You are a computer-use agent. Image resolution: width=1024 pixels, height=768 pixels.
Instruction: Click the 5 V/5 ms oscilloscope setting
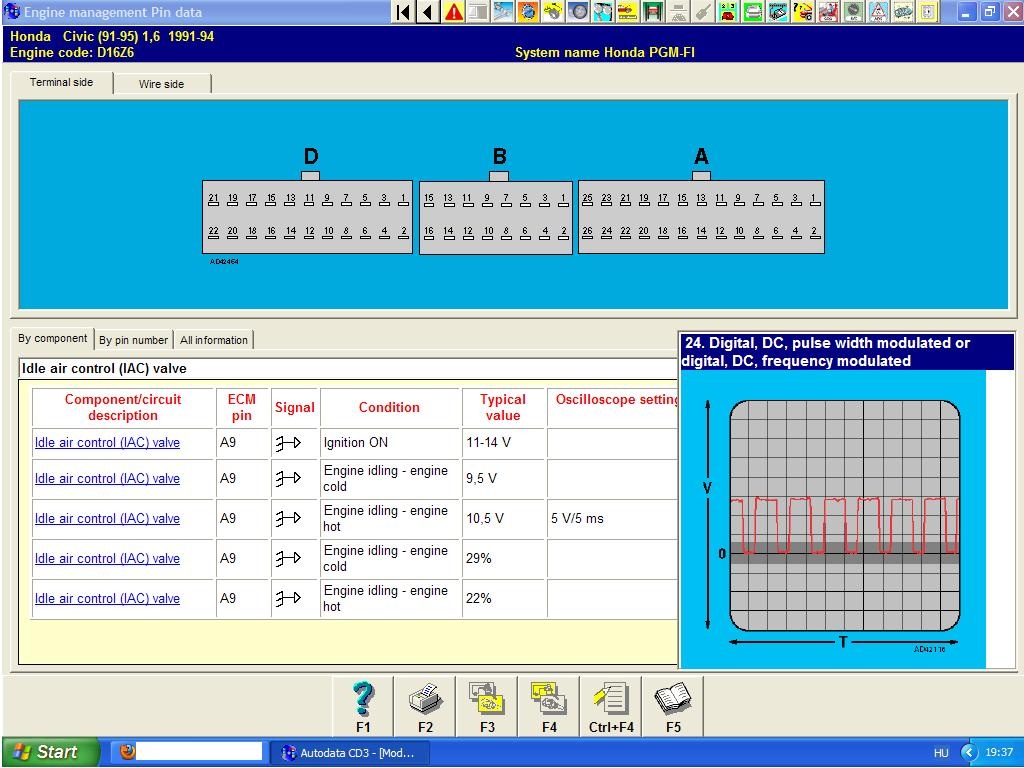click(x=577, y=519)
